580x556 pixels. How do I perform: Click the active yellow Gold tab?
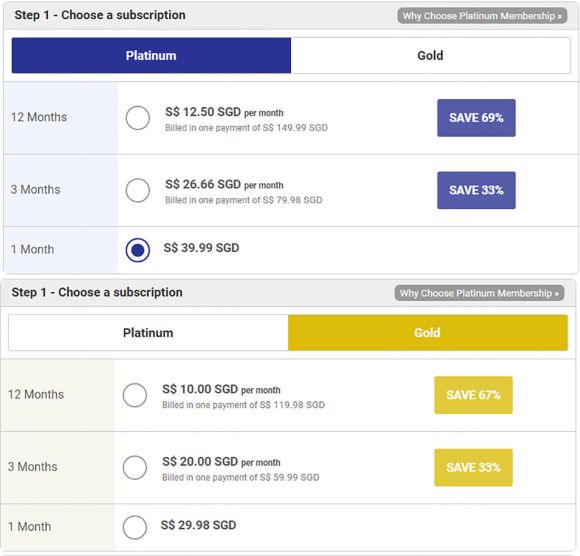[x=428, y=333]
